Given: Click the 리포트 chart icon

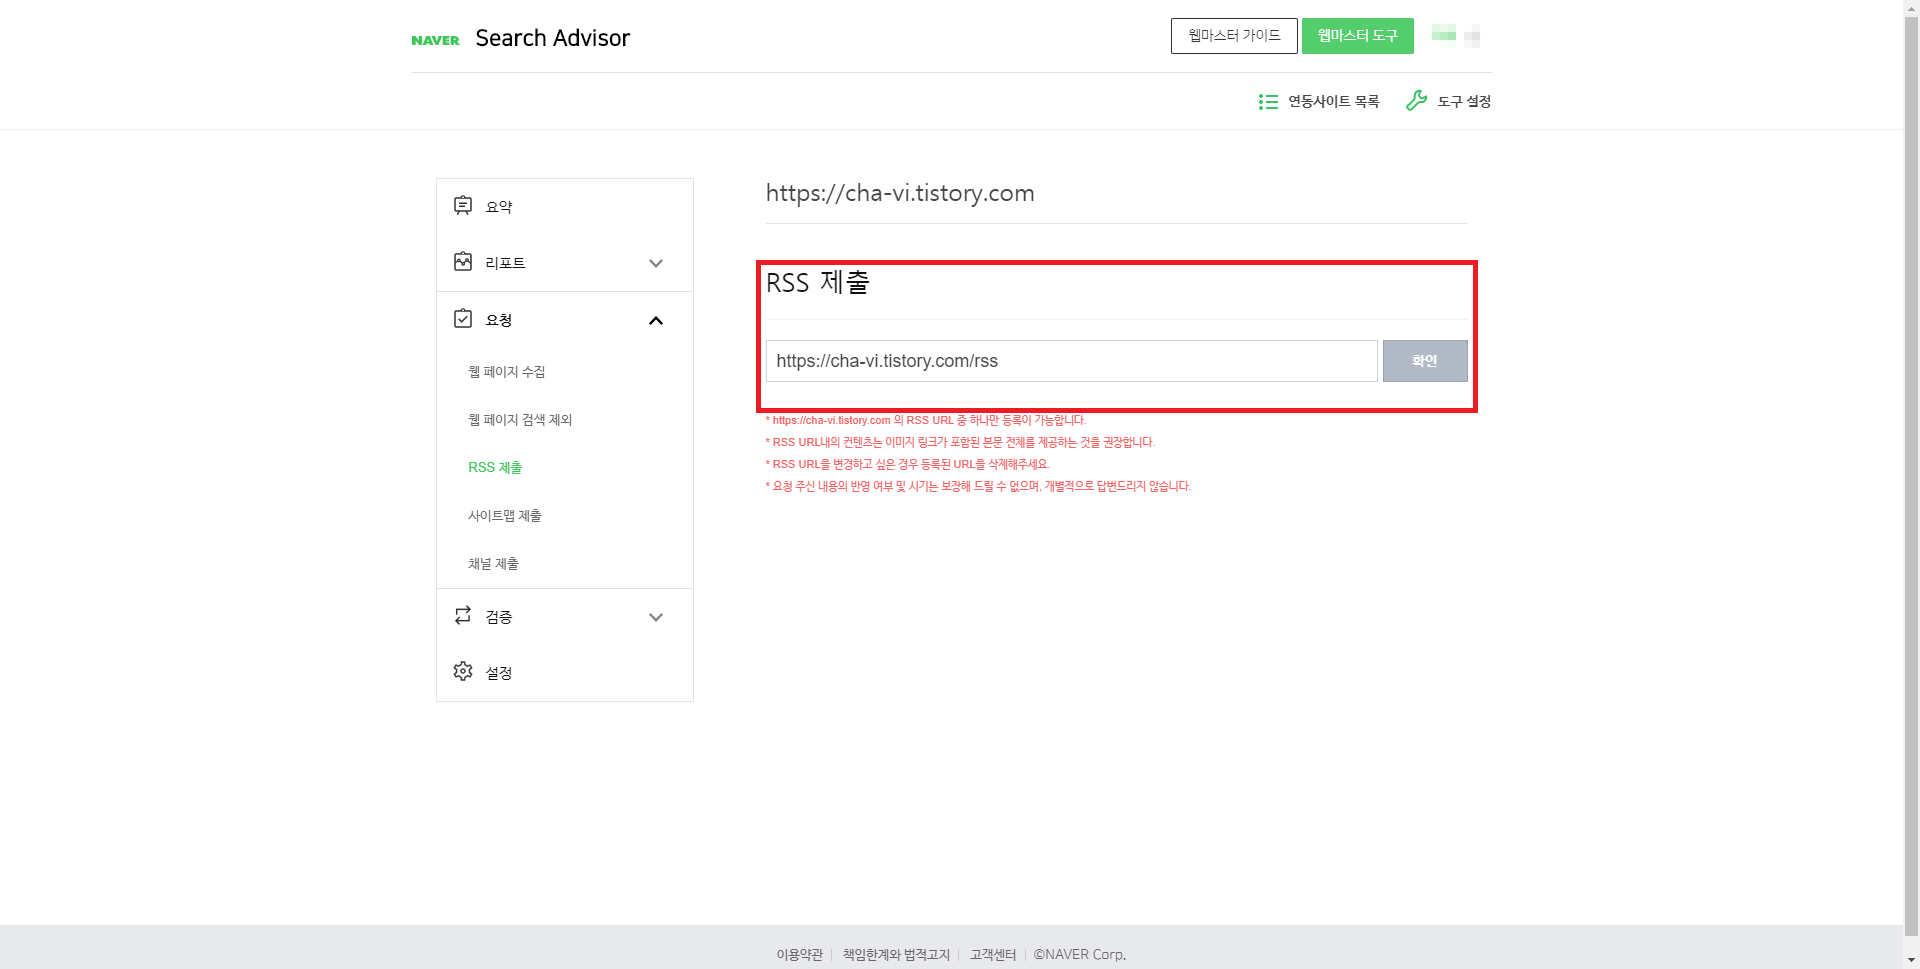Looking at the screenshot, I should (463, 261).
